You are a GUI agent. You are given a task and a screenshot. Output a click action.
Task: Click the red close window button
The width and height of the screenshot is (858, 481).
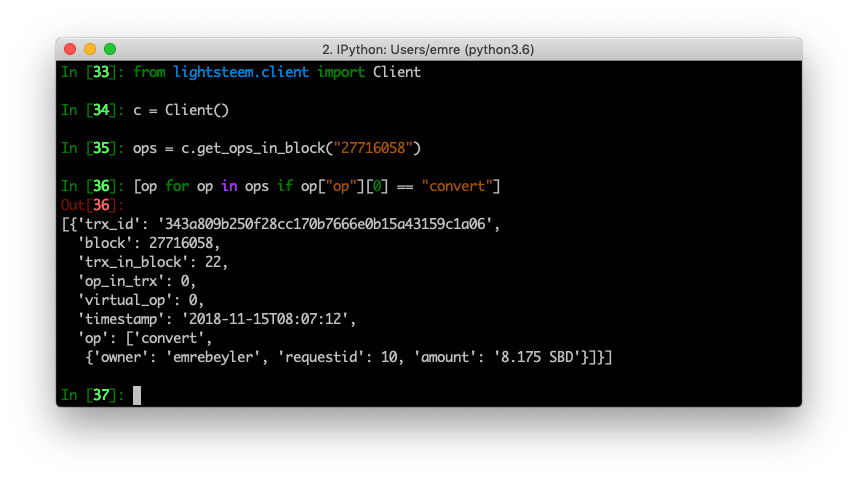70,49
